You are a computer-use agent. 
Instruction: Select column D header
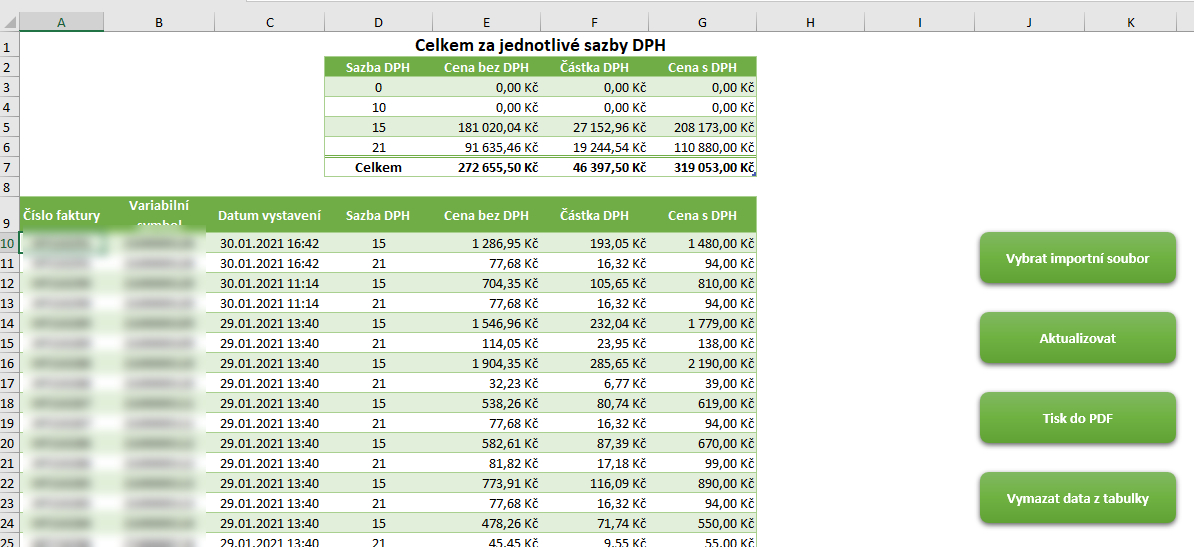point(378,23)
